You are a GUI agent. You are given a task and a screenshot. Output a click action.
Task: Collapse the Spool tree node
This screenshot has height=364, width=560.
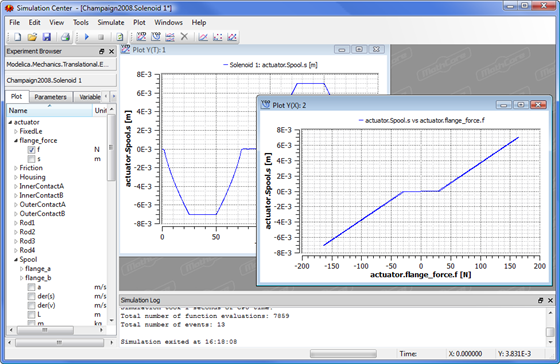(16, 259)
